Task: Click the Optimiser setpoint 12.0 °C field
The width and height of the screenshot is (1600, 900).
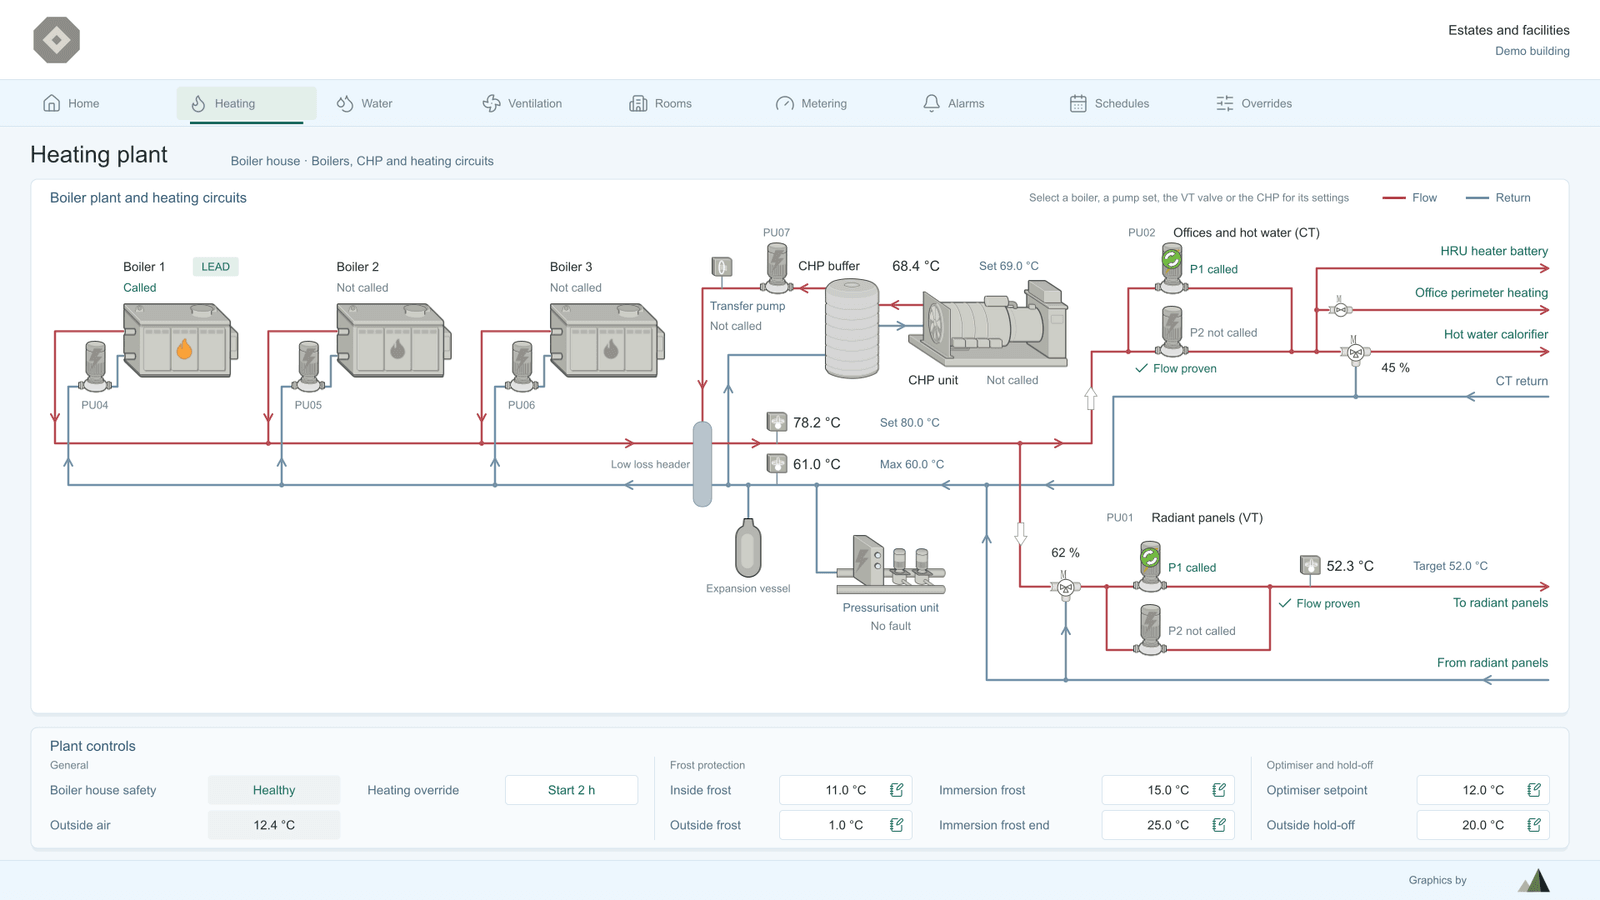Action: [x=1483, y=790]
